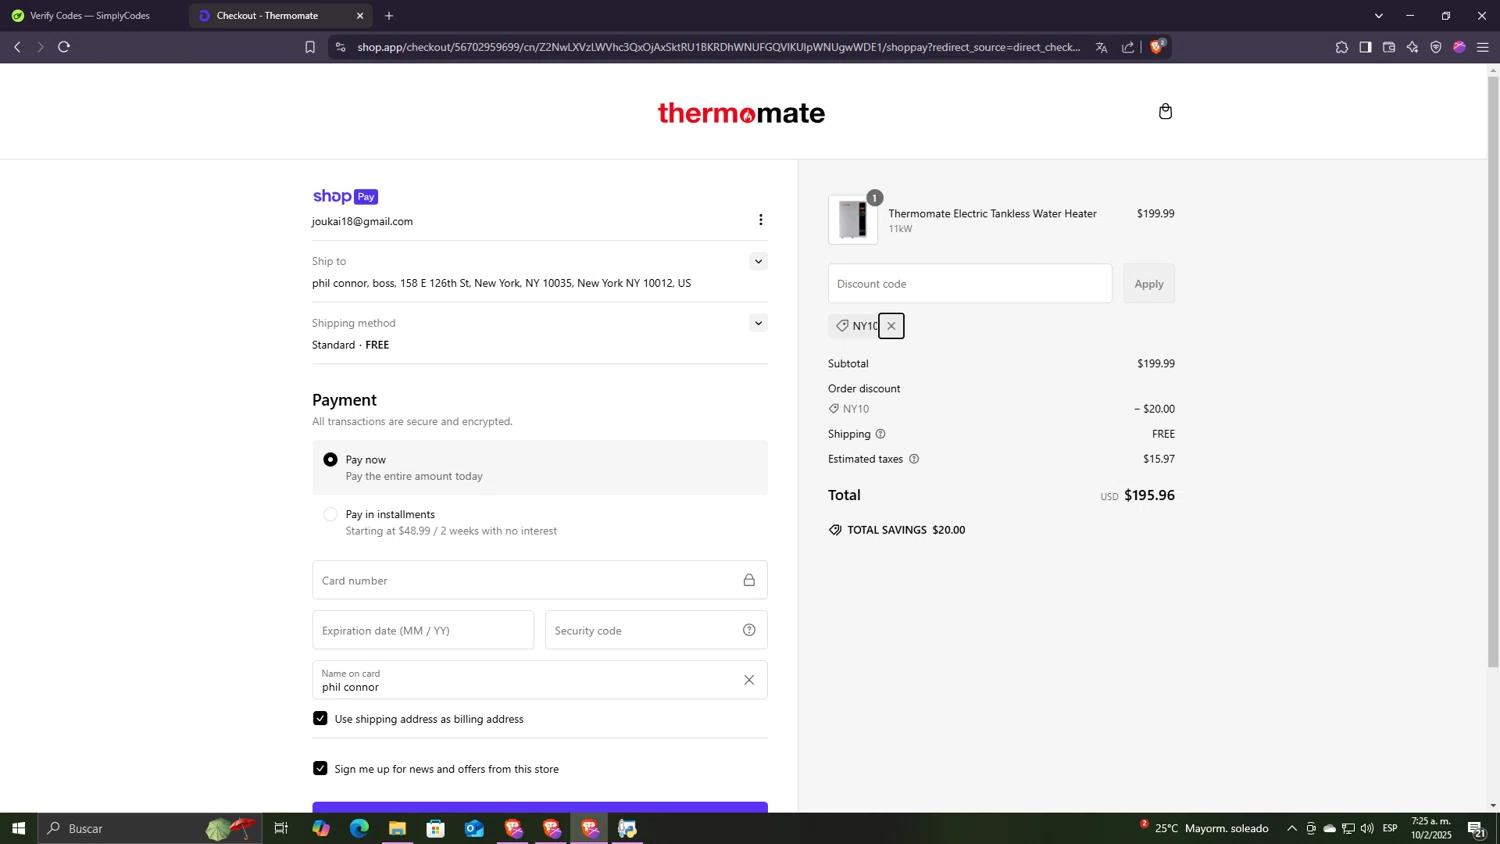Click the Apply discount button

pos(1149,284)
